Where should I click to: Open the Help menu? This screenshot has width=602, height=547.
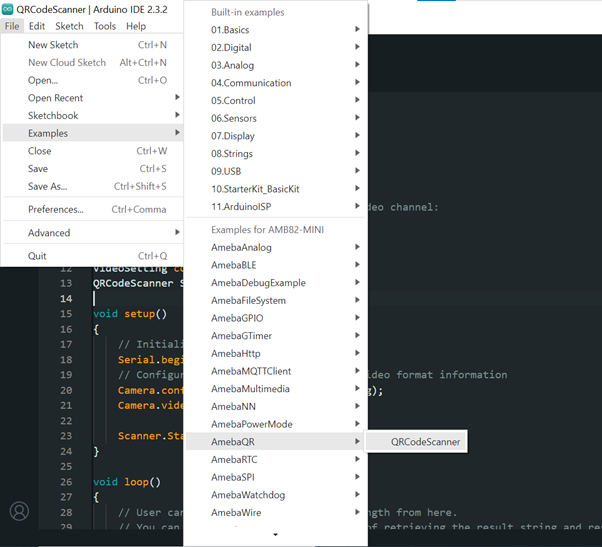tap(136, 26)
